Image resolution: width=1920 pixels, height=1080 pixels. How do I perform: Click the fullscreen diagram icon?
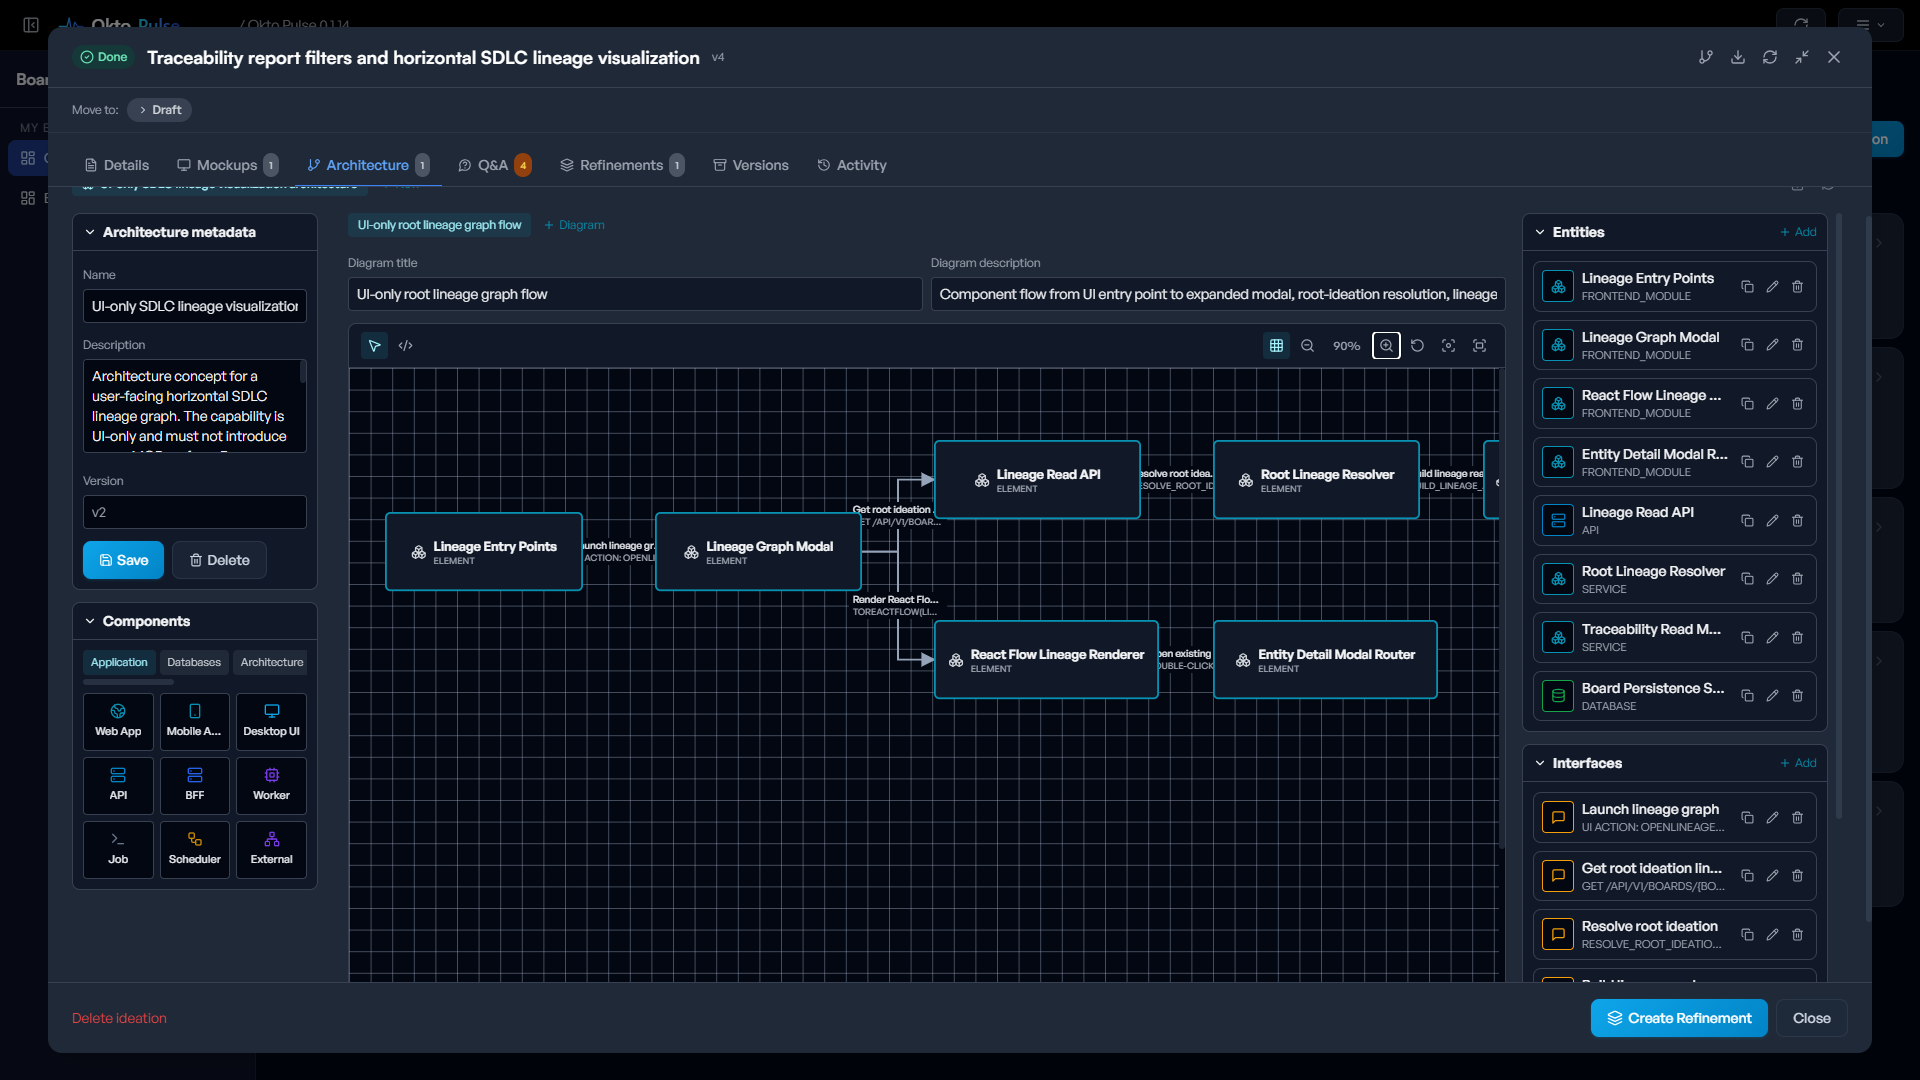click(1479, 346)
